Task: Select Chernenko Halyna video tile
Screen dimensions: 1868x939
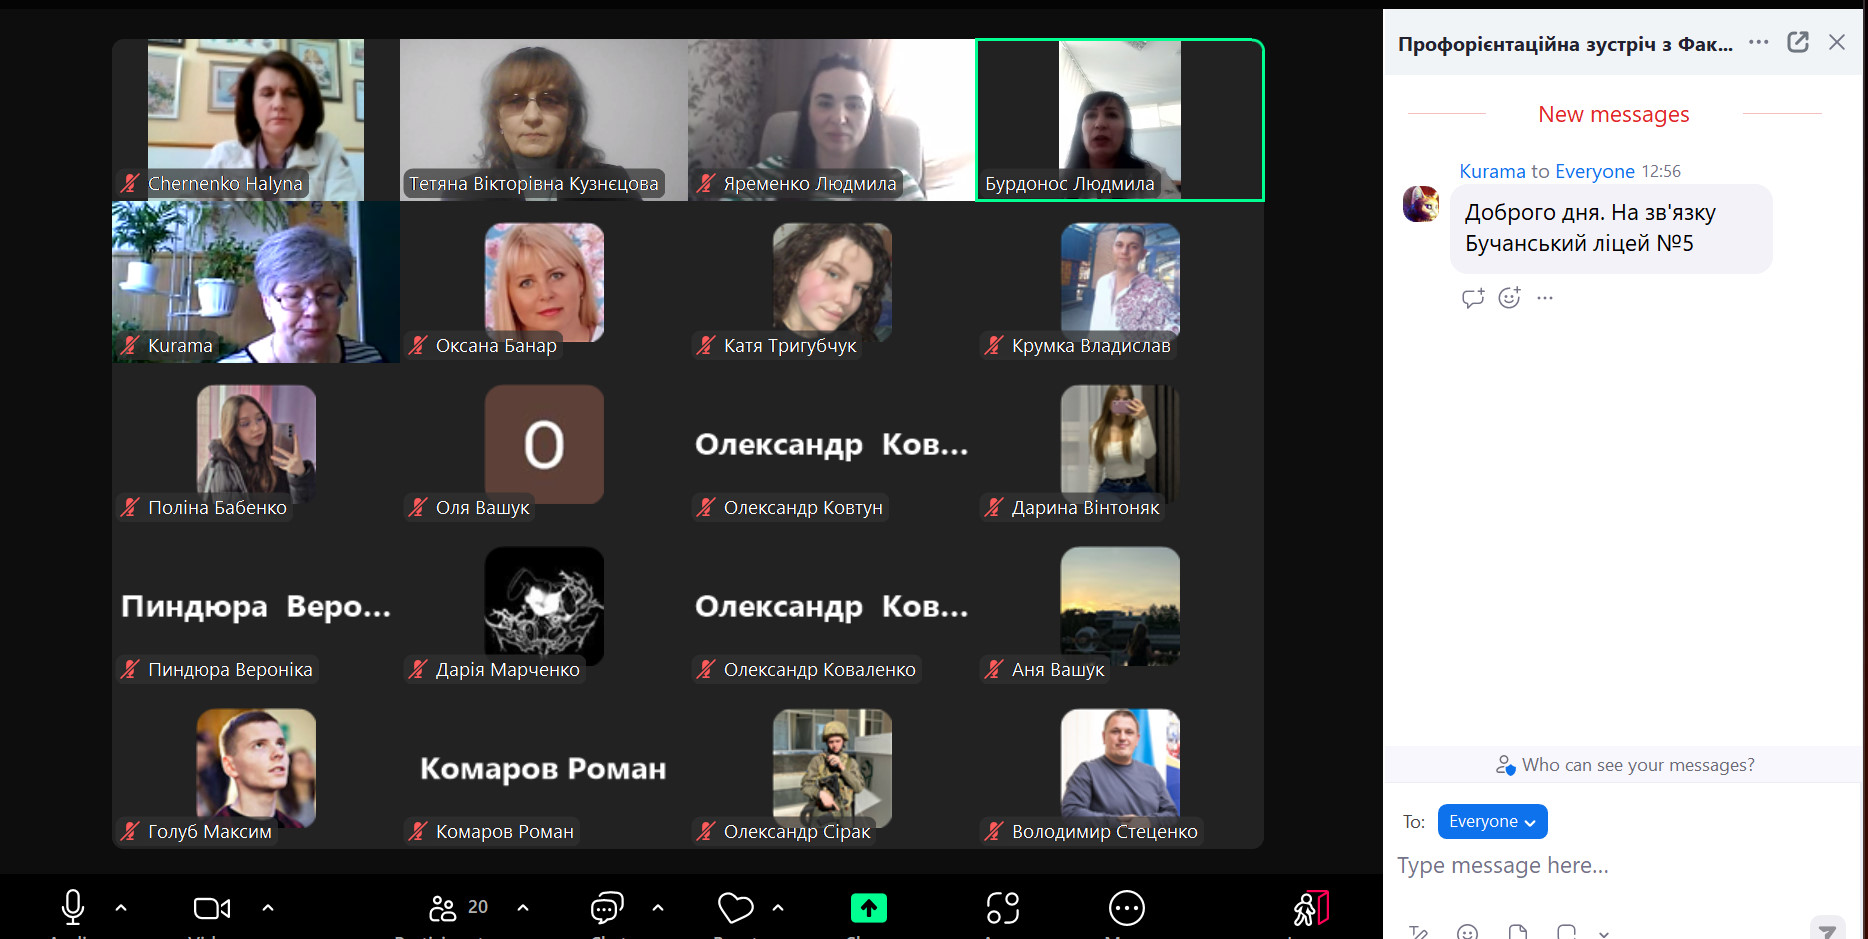Action: (256, 120)
